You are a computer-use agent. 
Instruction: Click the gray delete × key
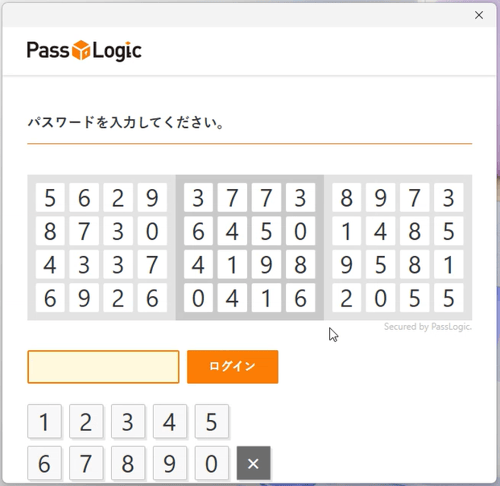coord(253,463)
